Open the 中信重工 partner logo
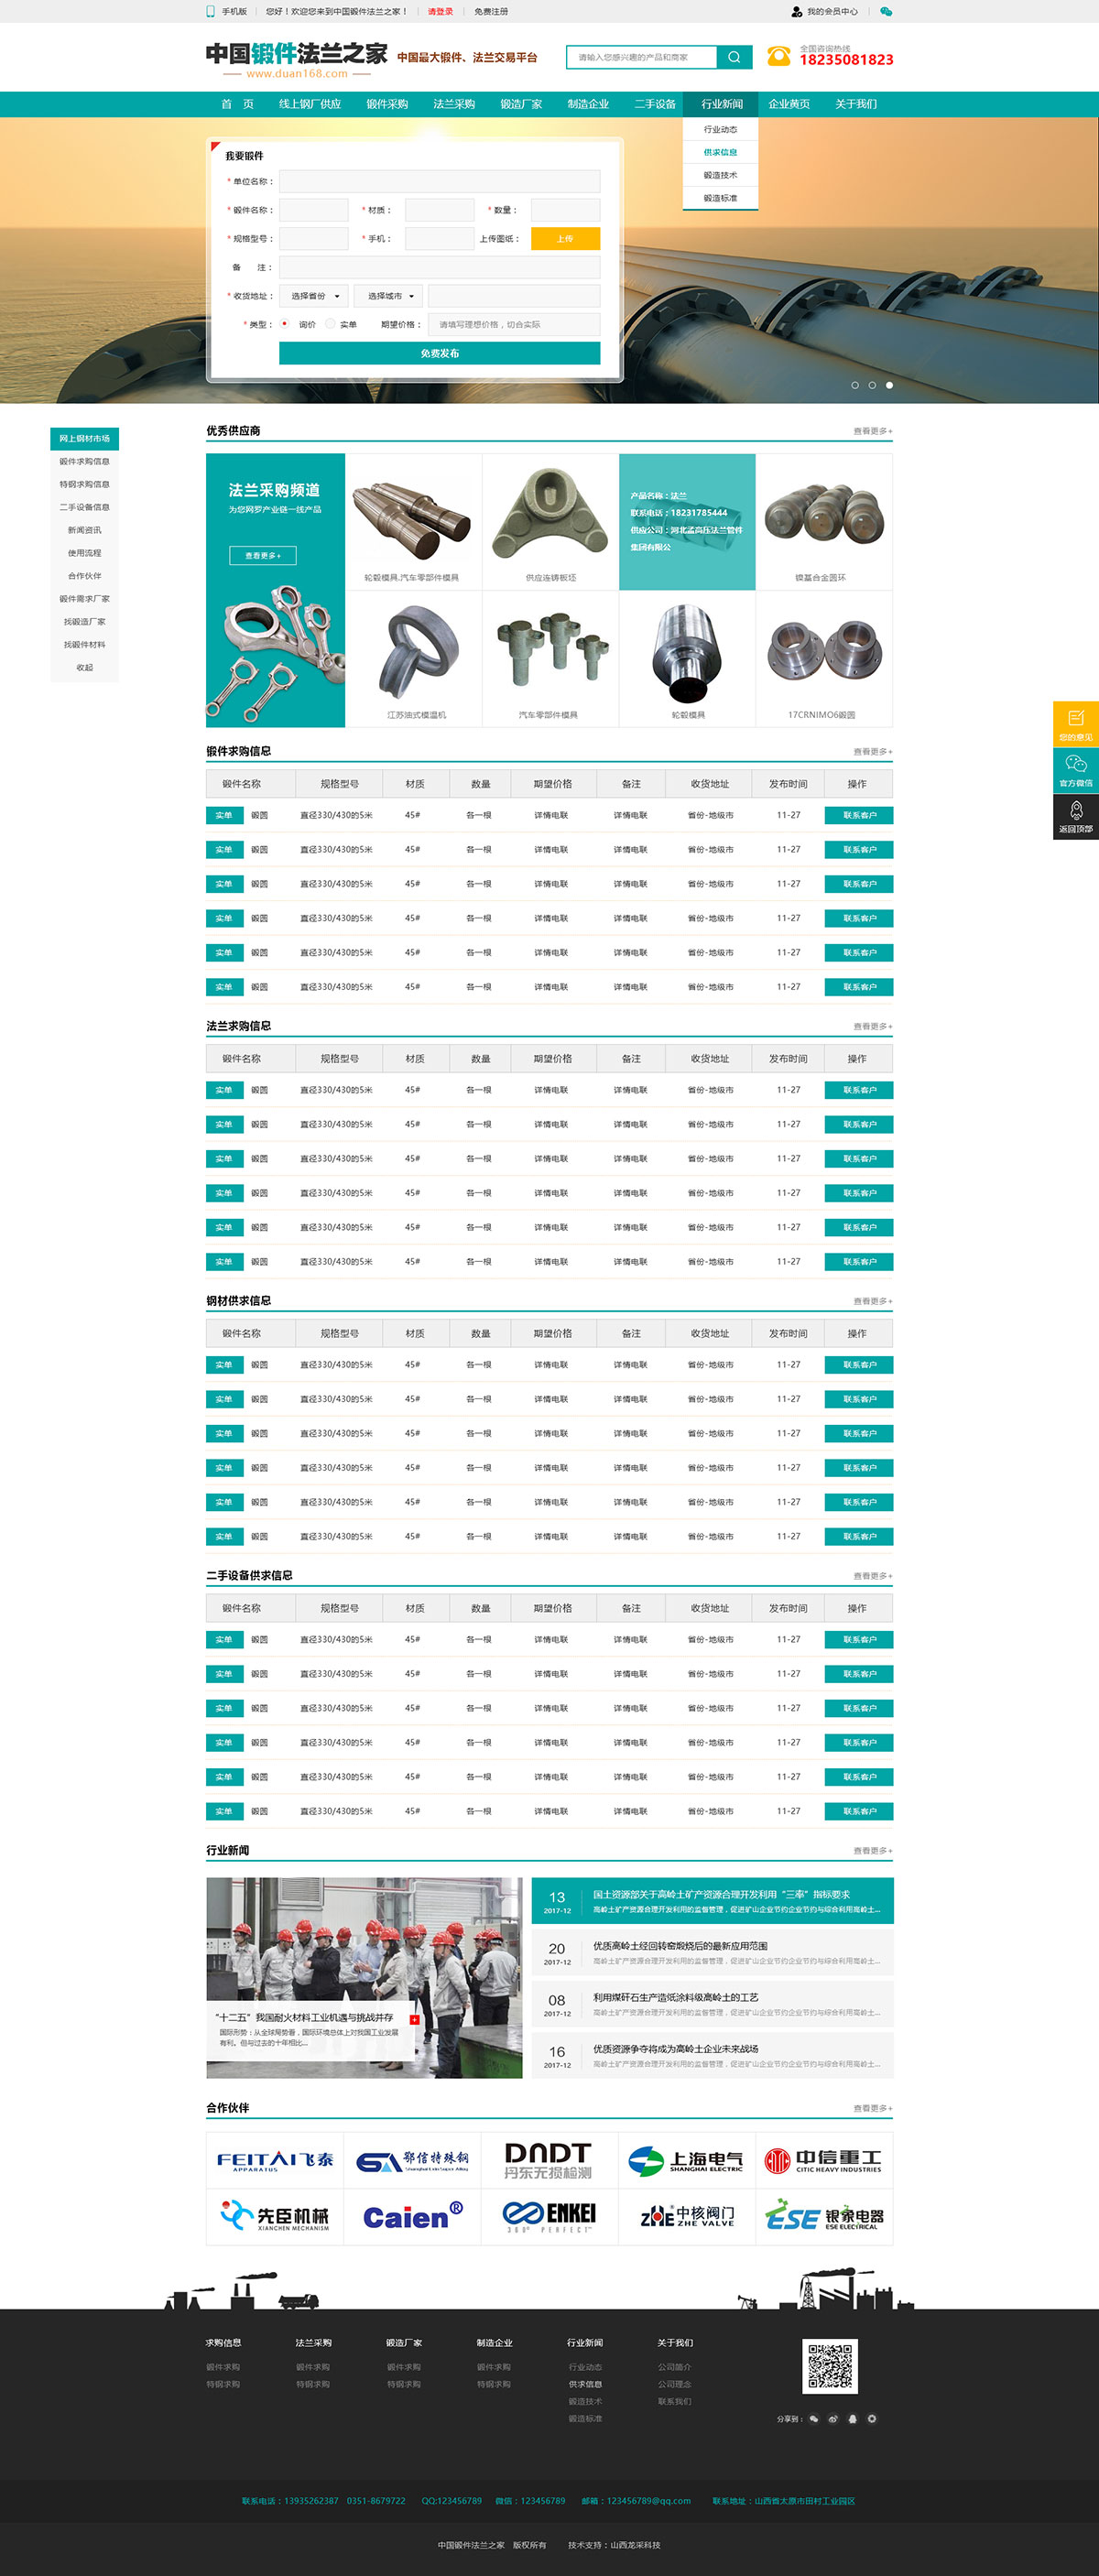The height and width of the screenshot is (2576, 1099). [x=824, y=2161]
